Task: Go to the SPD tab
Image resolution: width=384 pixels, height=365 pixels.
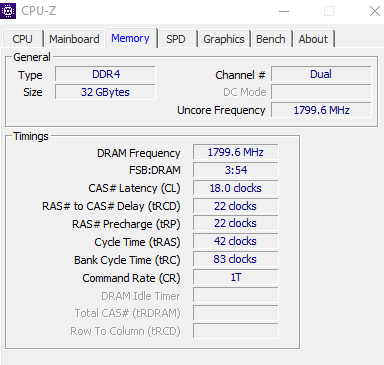Action: point(176,39)
